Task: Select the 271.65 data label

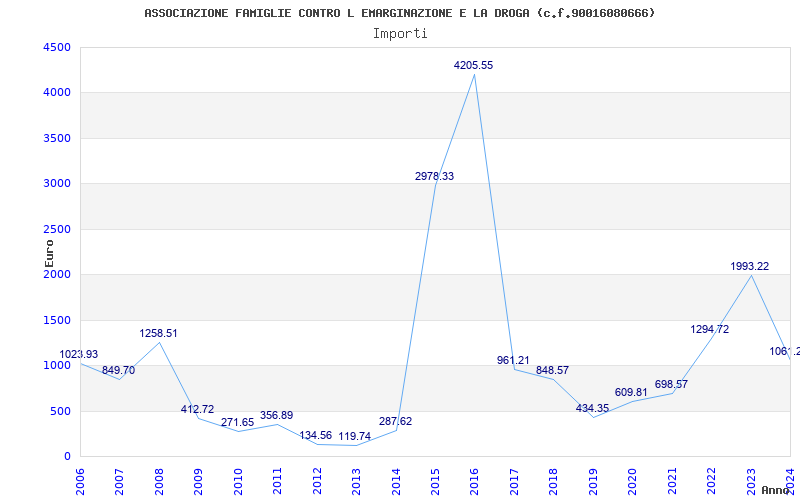Action: coord(237,422)
